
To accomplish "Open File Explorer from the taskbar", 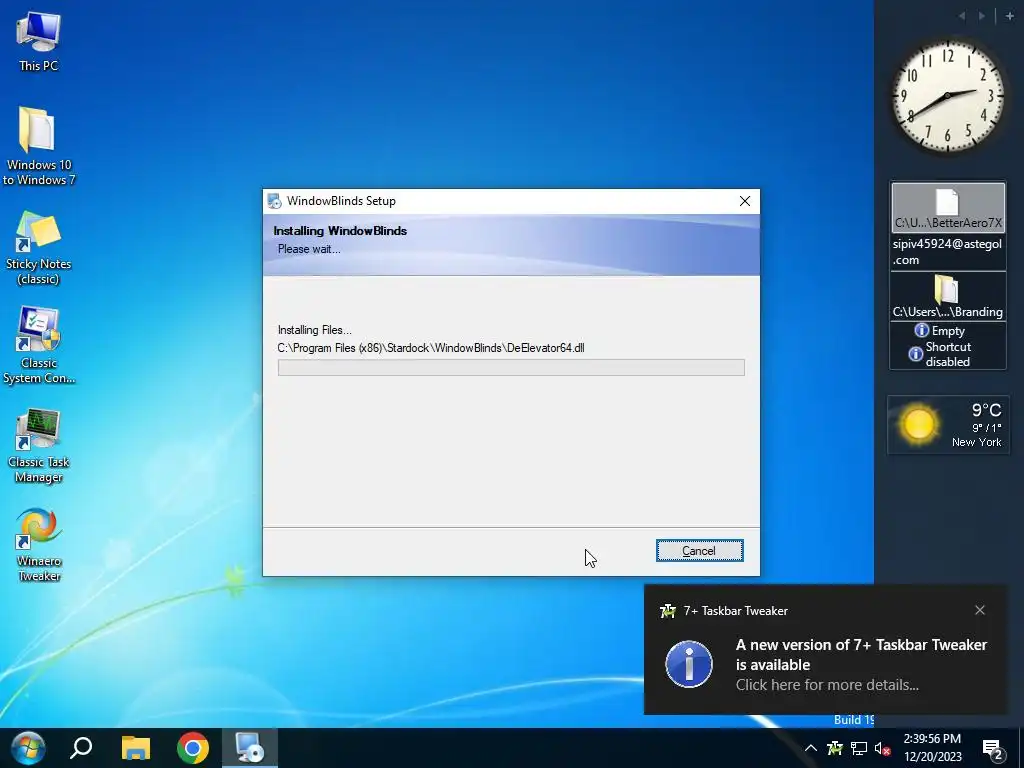I will [136, 748].
